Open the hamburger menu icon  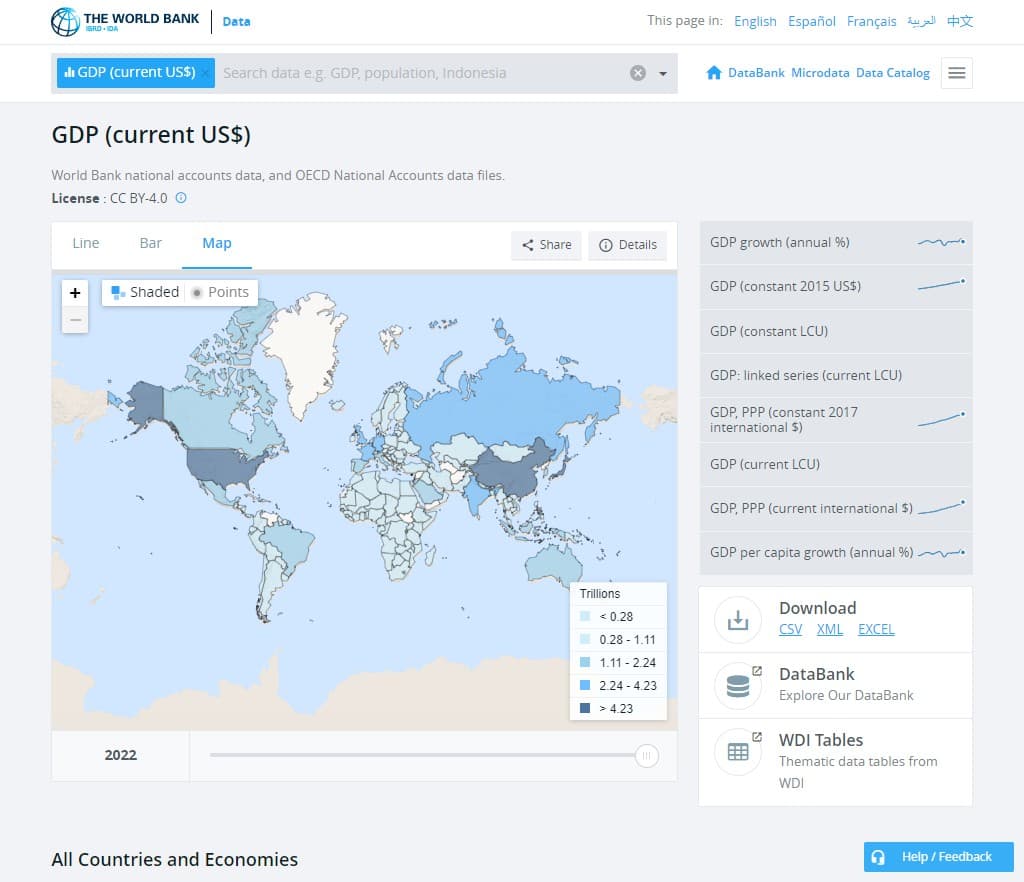(x=956, y=73)
